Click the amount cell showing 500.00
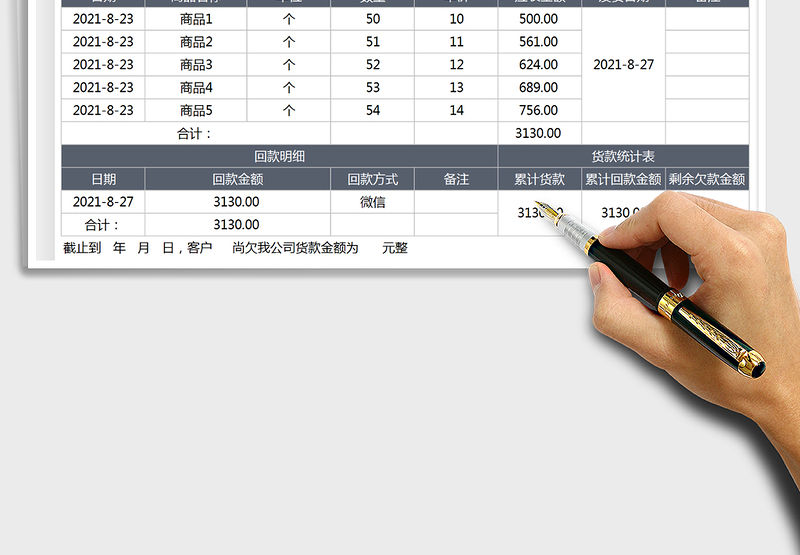800x555 pixels. 539,19
